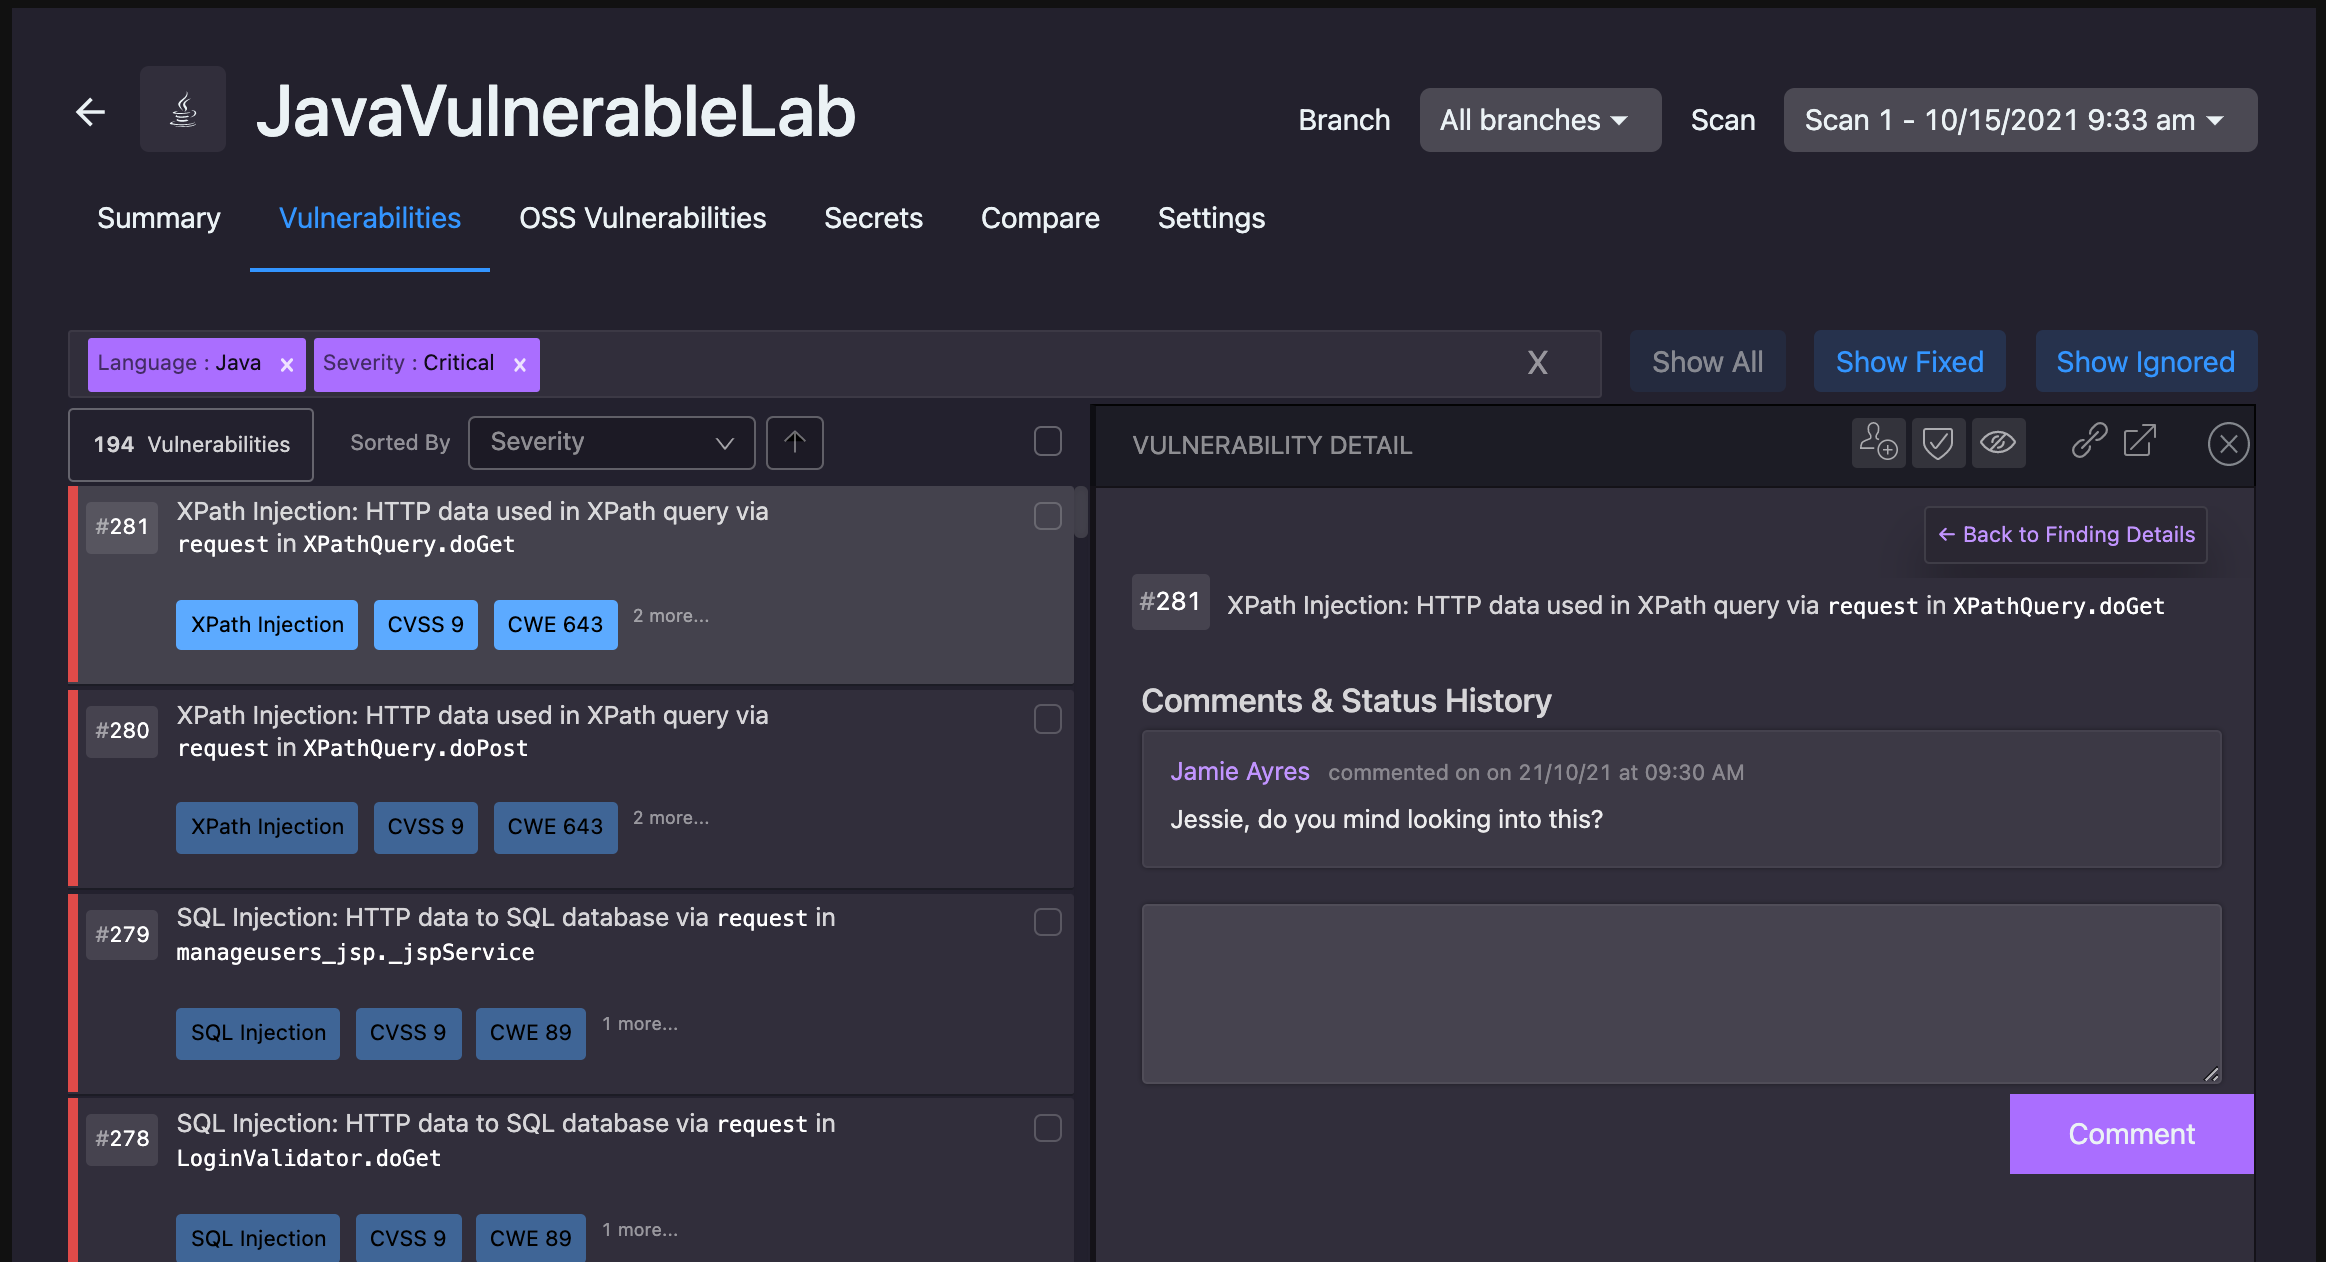Submit with the purple Comment button
Viewport: 2326px width, 1262px height.
(2131, 1134)
